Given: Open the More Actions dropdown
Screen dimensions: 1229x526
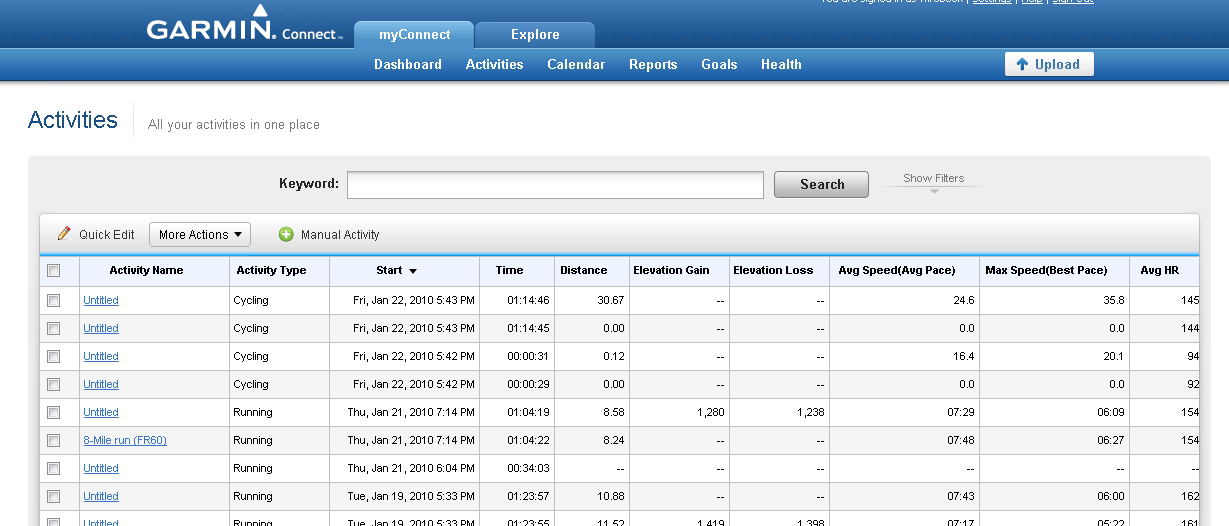Looking at the screenshot, I should click(200, 234).
